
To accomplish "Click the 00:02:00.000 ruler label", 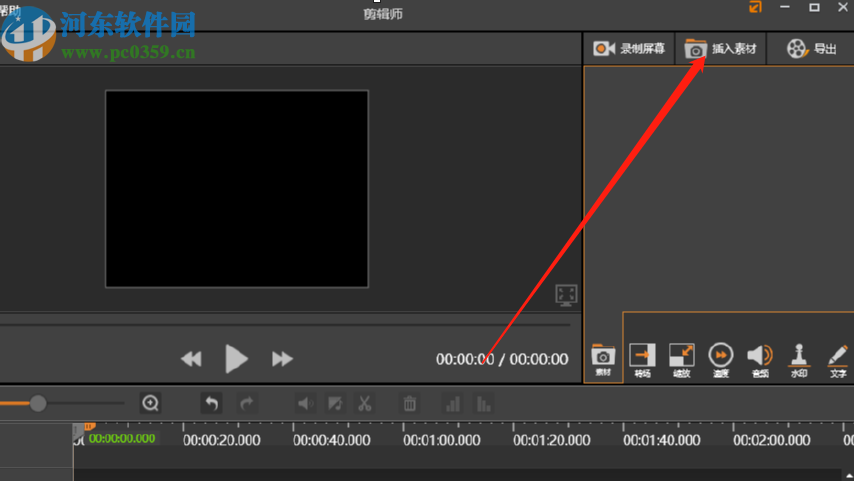I will click(x=772, y=440).
